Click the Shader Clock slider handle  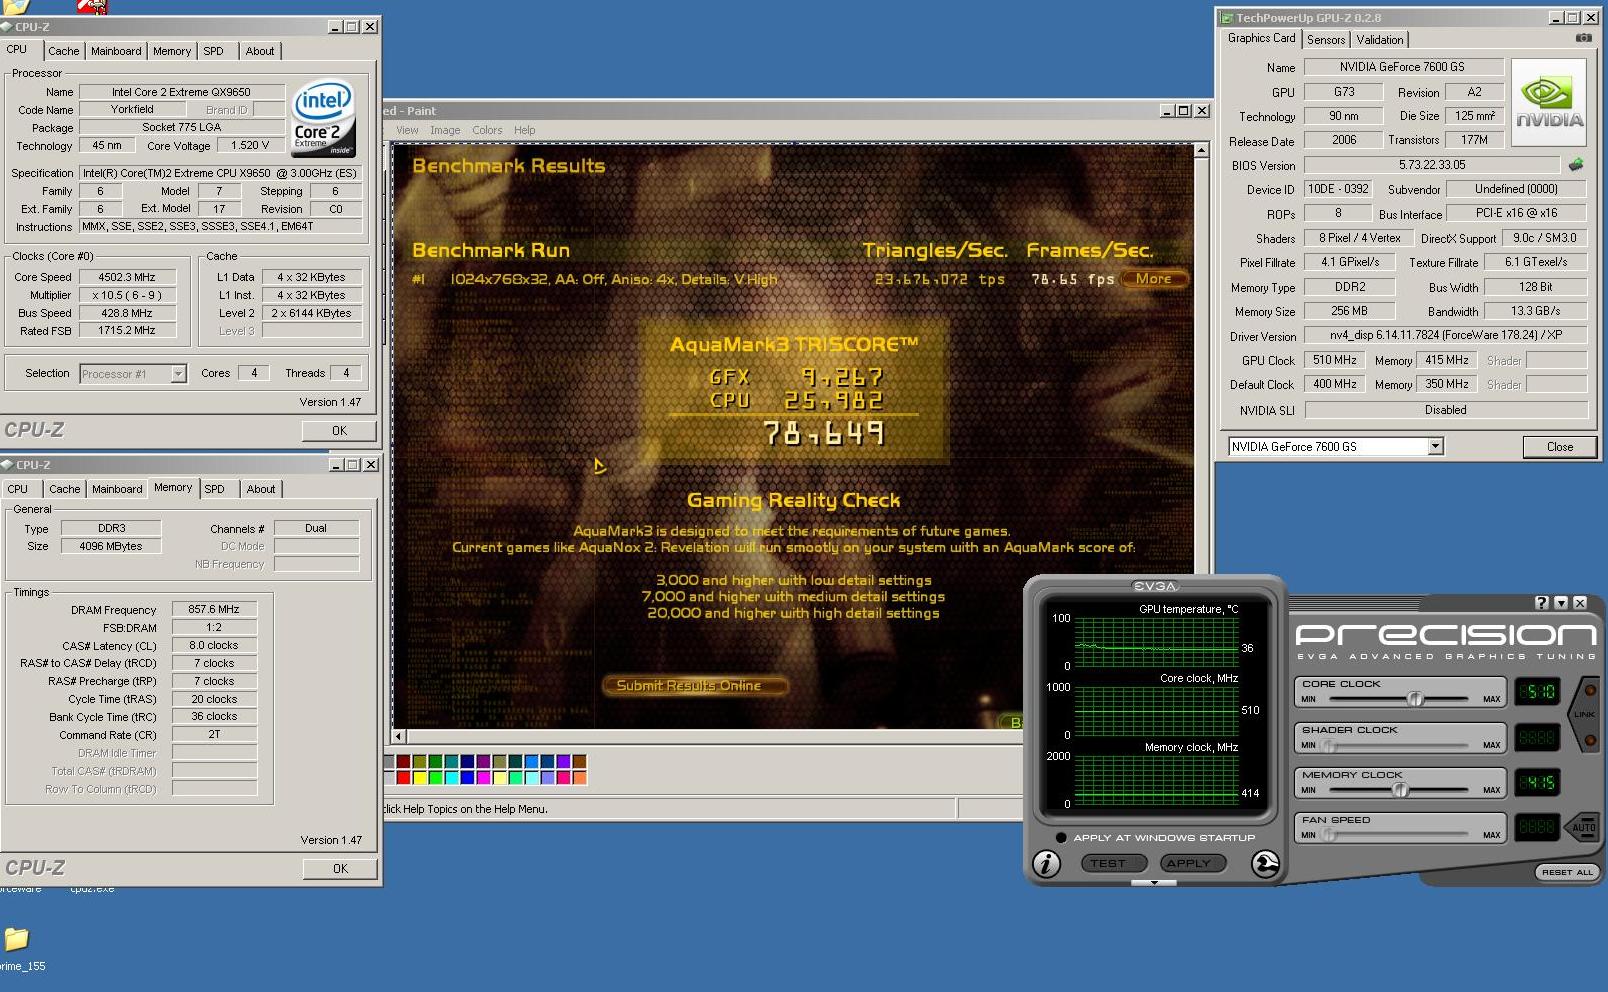pyautogui.click(x=1329, y=745)
